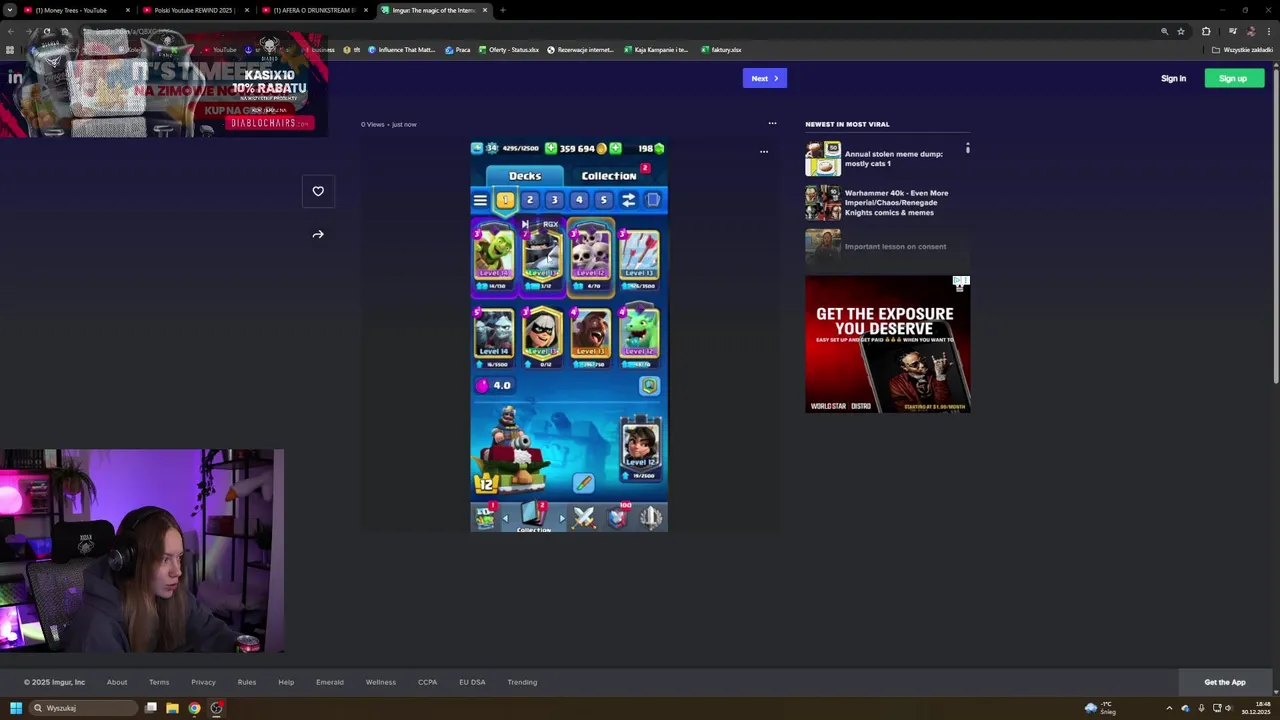Viewport: 1280px width, 720px height.
Task: Switch to AFERA O DRUNKSTREAM tab
Action: [313, 10]
